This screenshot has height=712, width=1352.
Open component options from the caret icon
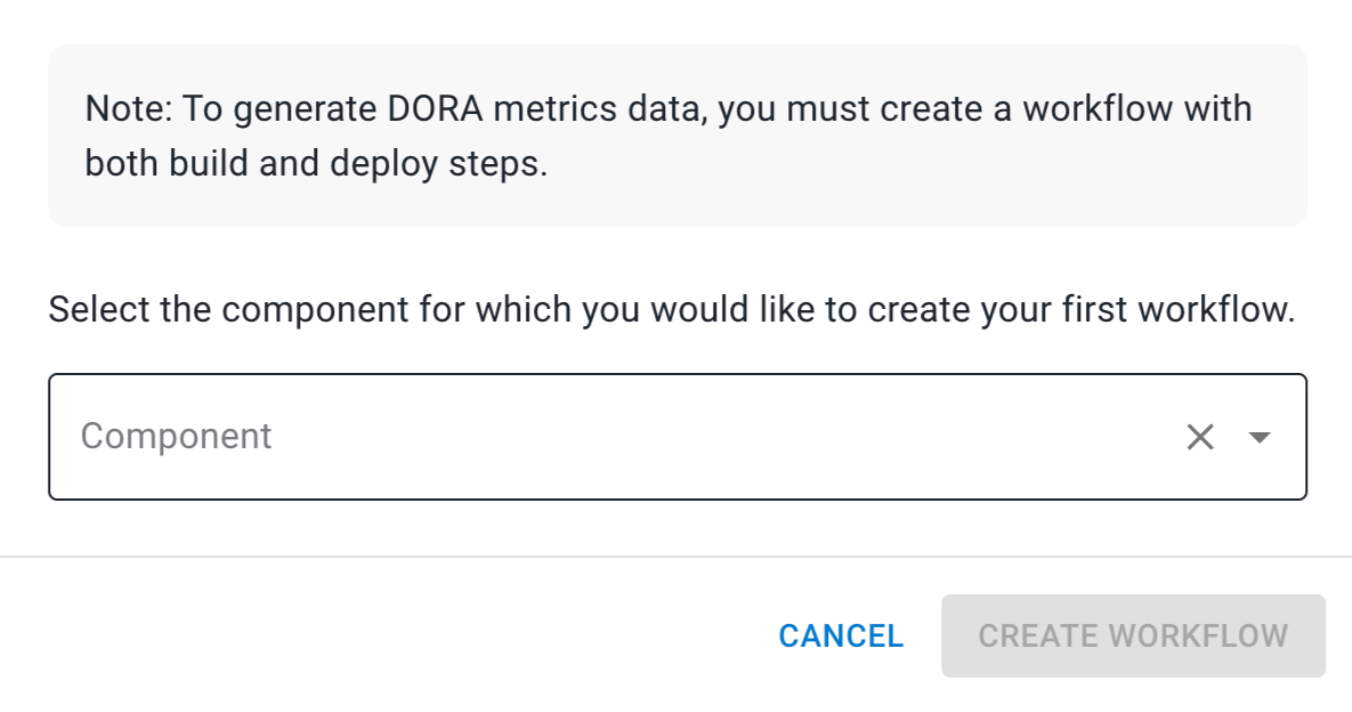pos(1260,436)
